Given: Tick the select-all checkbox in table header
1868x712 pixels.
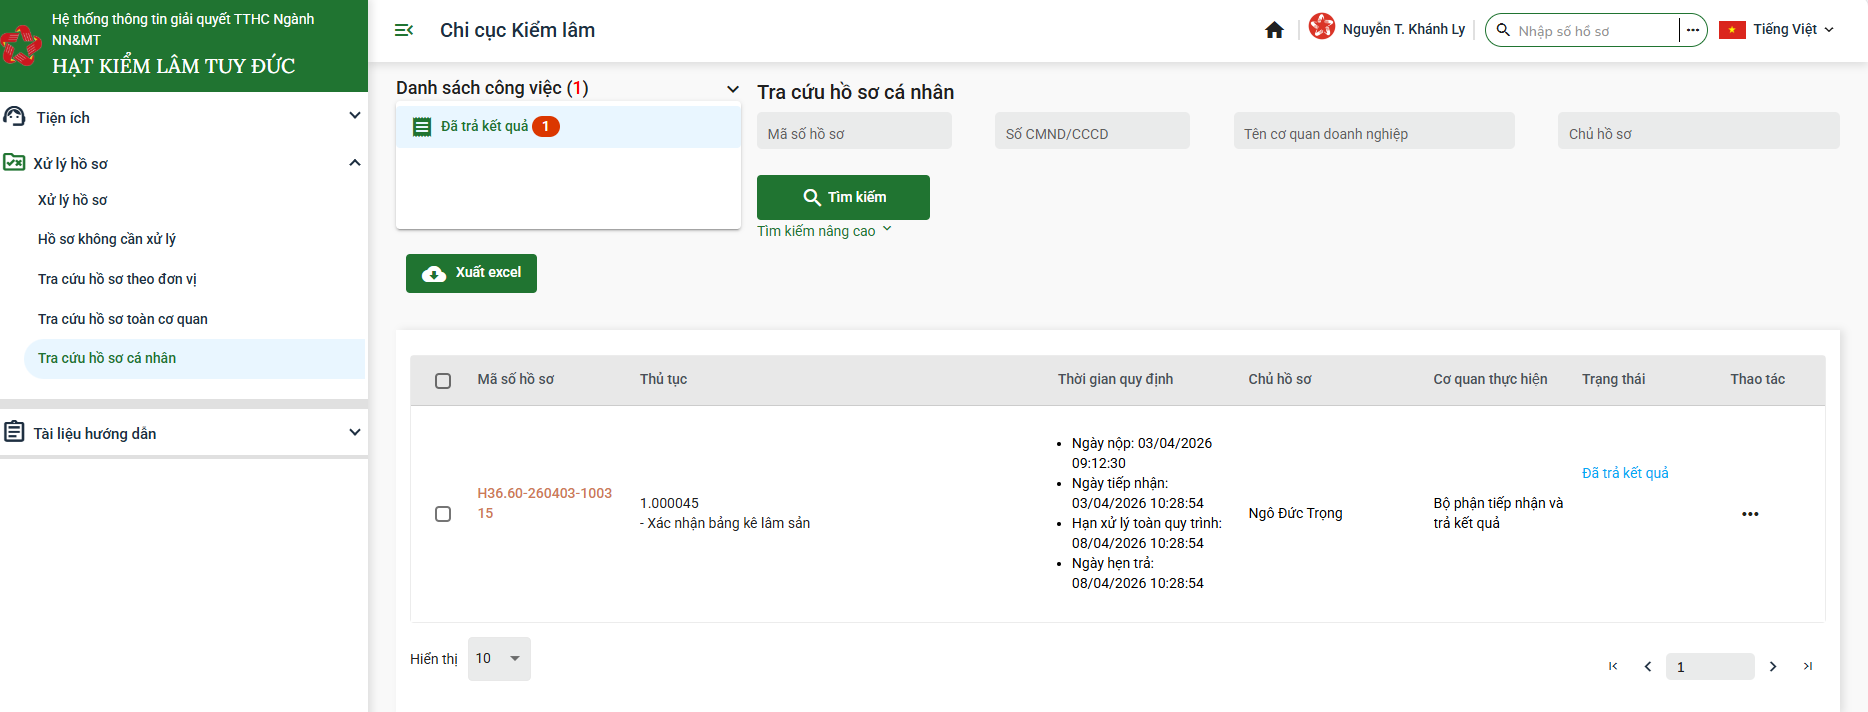Looking at the screenshot, I should tap(443, 380).
